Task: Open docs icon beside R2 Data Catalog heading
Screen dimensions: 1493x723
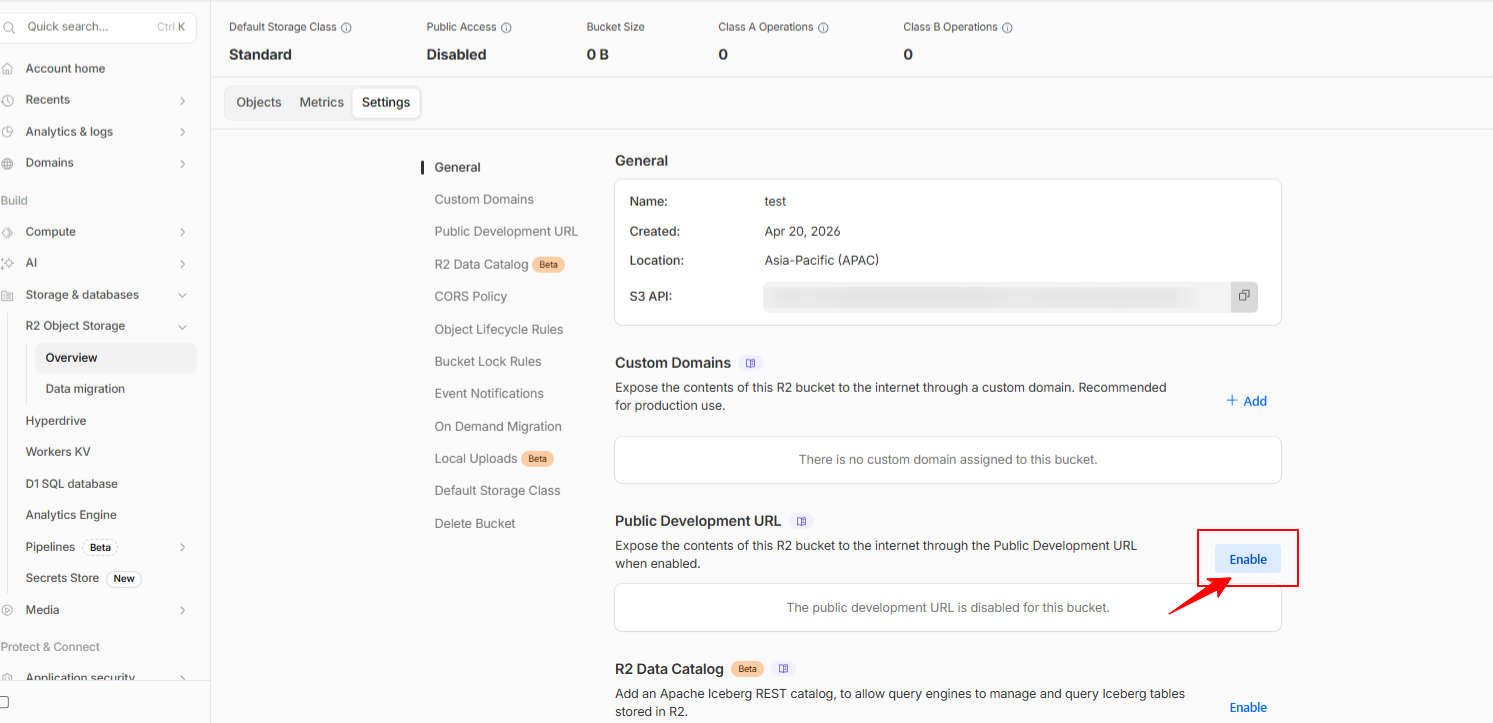Action: point(783,669)
